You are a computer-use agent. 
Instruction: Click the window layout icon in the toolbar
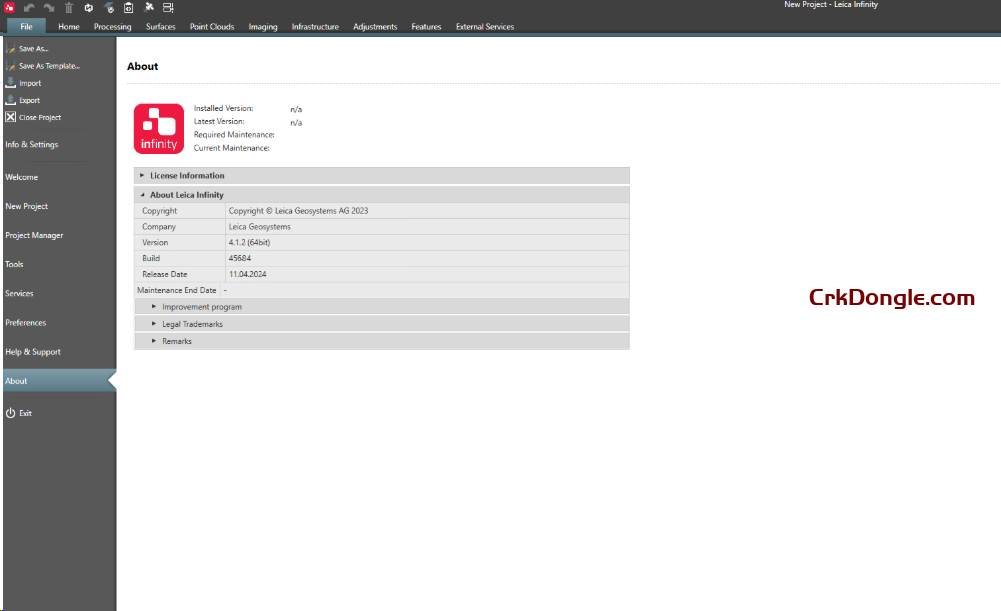click(x=168, y=8)
